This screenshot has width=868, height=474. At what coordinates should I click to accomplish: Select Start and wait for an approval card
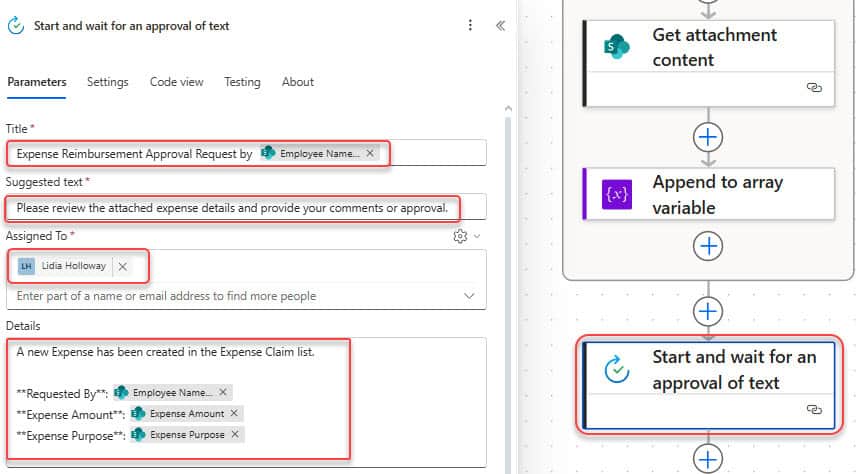click(709, 385)
